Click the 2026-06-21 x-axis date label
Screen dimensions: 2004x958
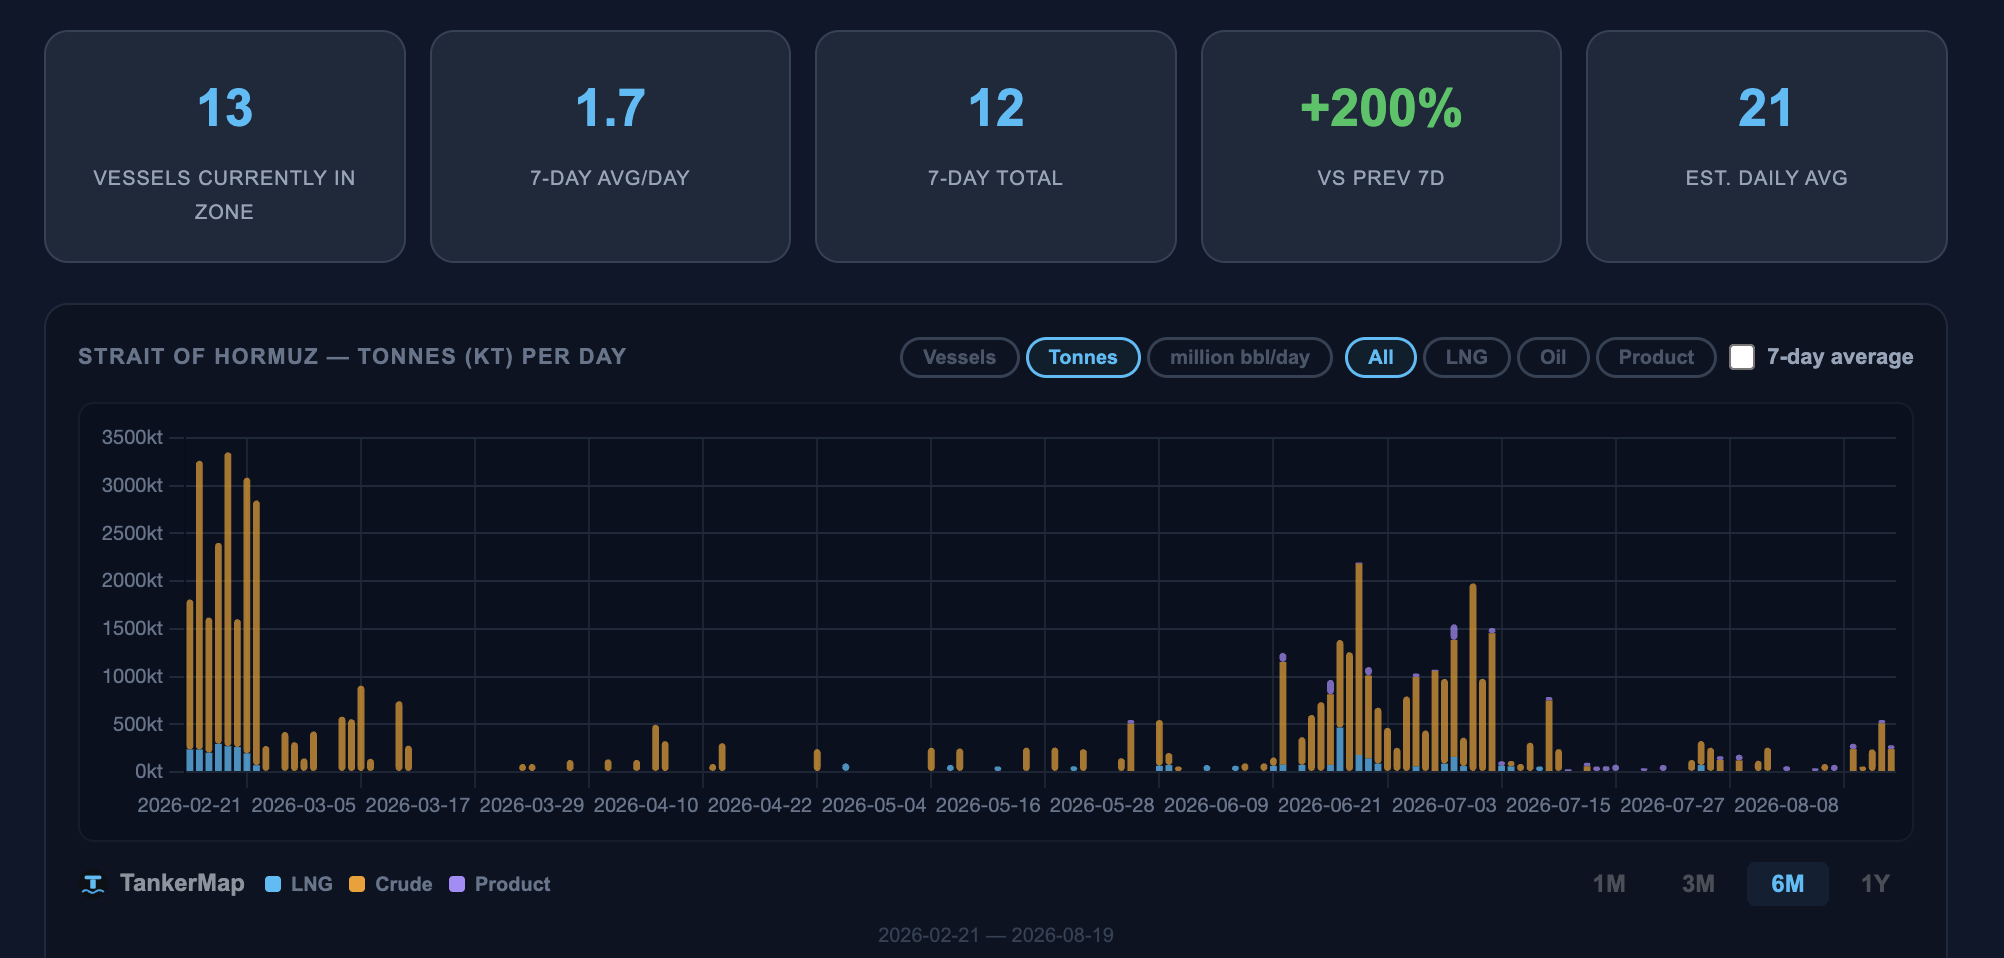[1330, 805]
